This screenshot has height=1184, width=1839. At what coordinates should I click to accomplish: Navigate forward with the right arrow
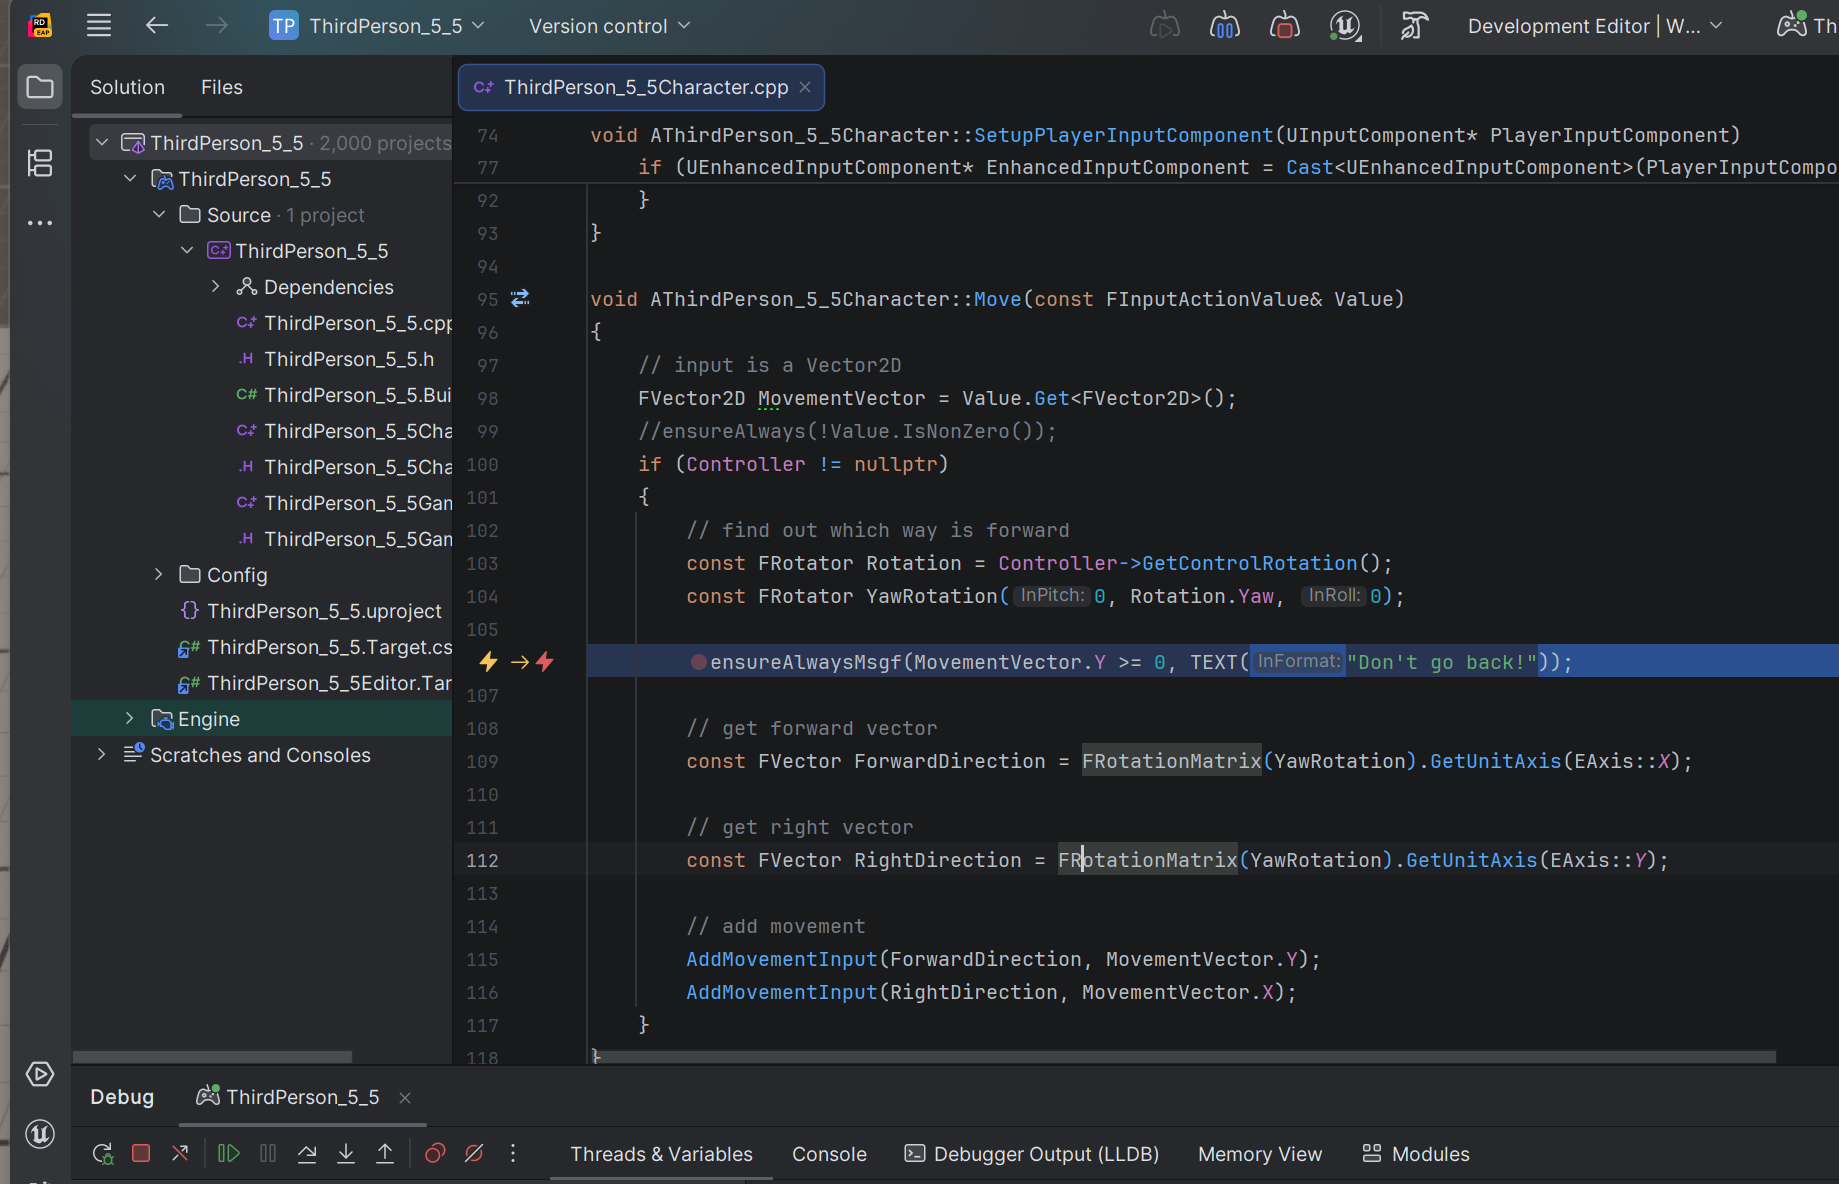point(217,26)
